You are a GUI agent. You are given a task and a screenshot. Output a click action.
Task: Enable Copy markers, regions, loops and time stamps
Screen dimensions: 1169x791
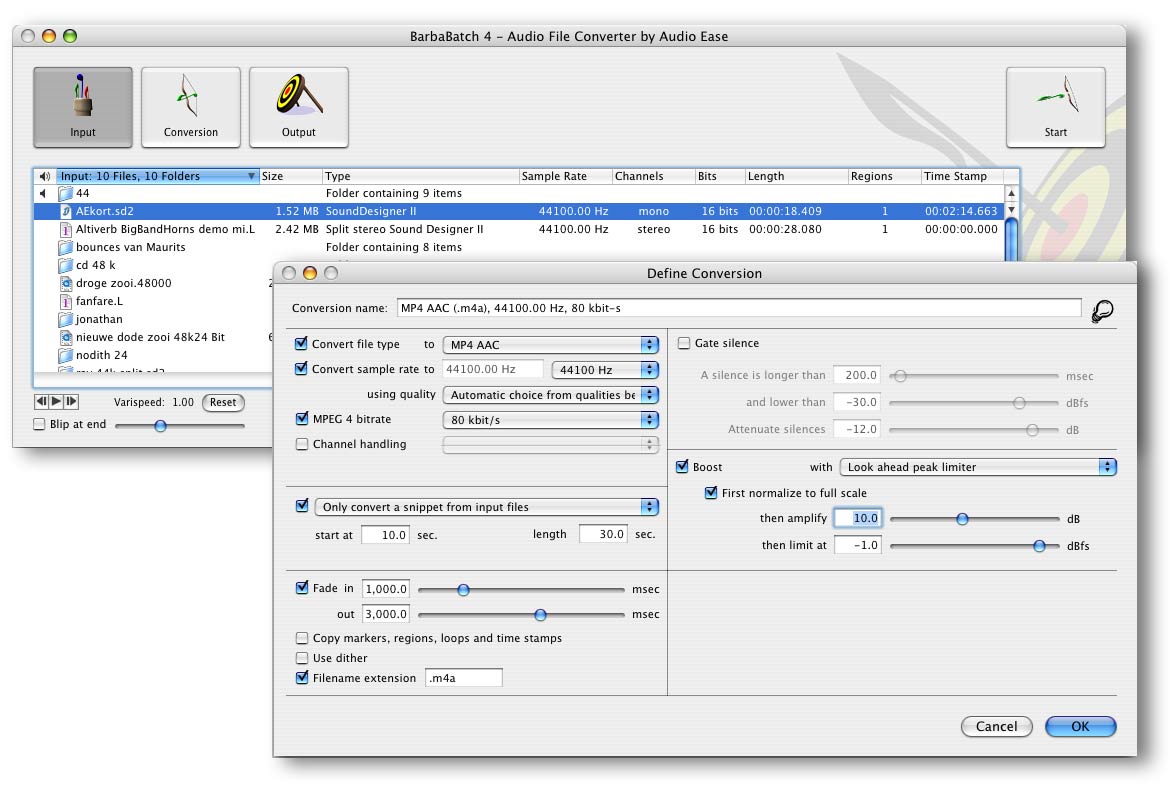(x=302, y=638)
